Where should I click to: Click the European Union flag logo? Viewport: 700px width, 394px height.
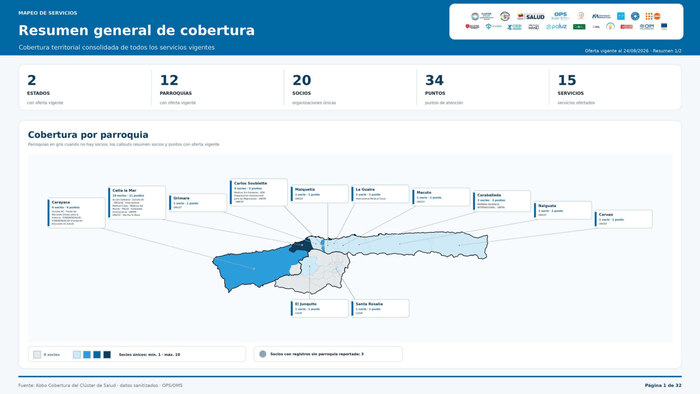pyautogui.click(x=664, y=26)
